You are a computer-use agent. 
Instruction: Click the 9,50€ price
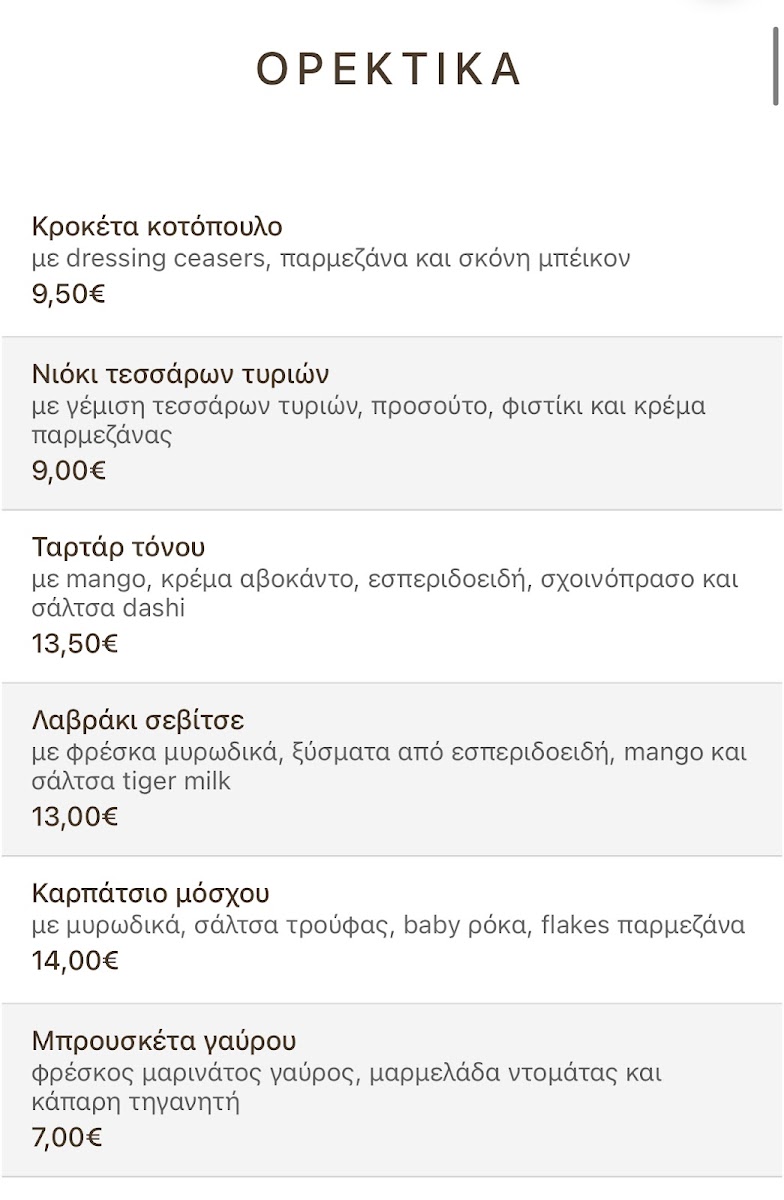[x=69, y=294]
